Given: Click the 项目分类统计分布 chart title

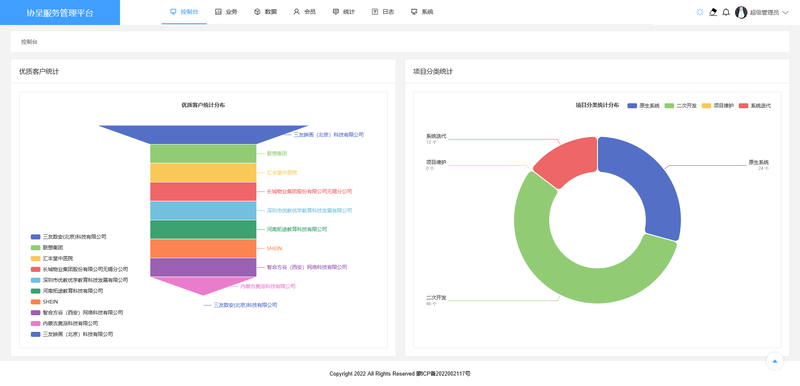Looking at the screenshot, I should click(597, 105).
